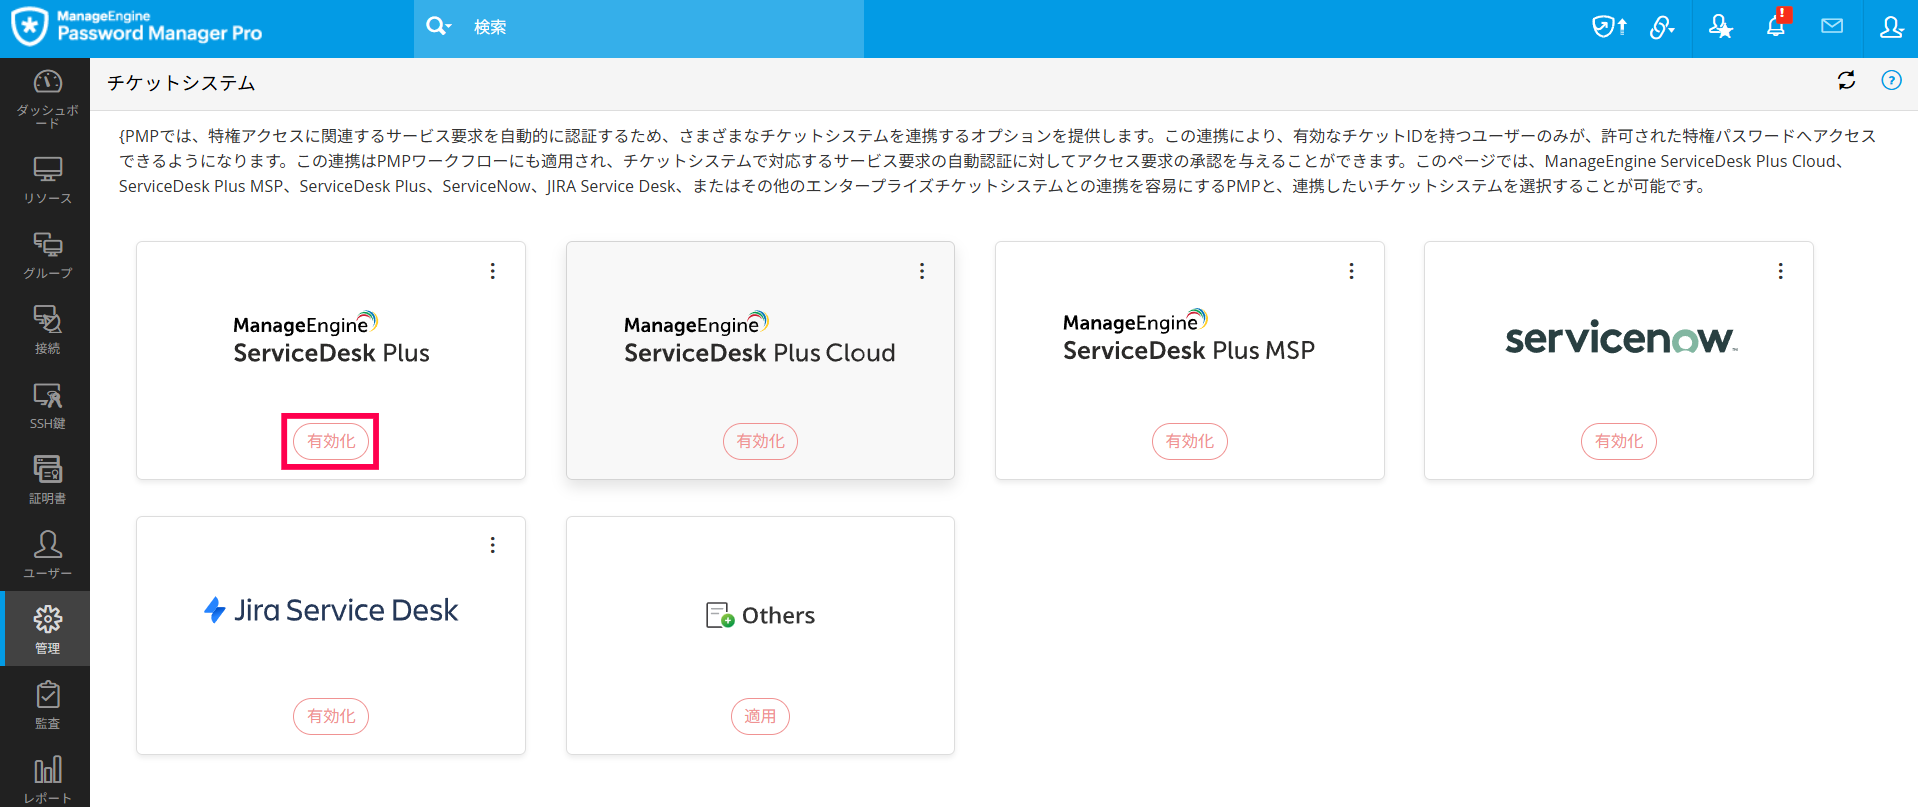Click the ServiceDesk Plus Cloud logo
The height and width of the screenshot is (807, 1918).
pyautogui.click(x=760, y=339)
